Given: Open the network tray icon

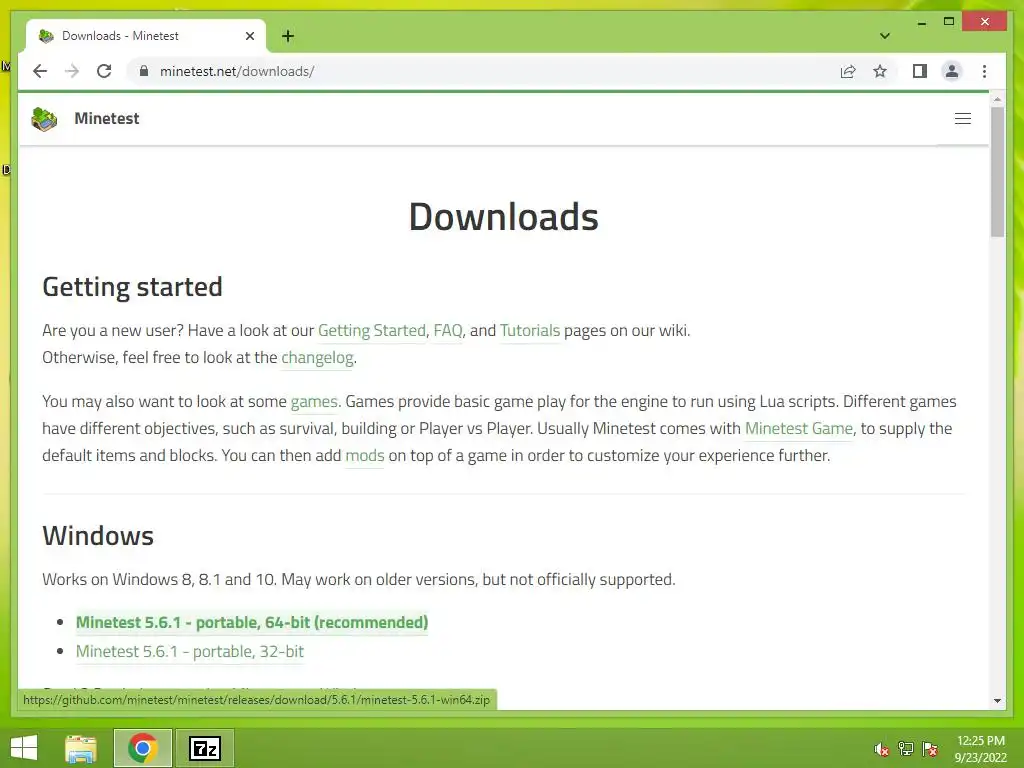Looking at the screenshot, I should tap(906, 749).
